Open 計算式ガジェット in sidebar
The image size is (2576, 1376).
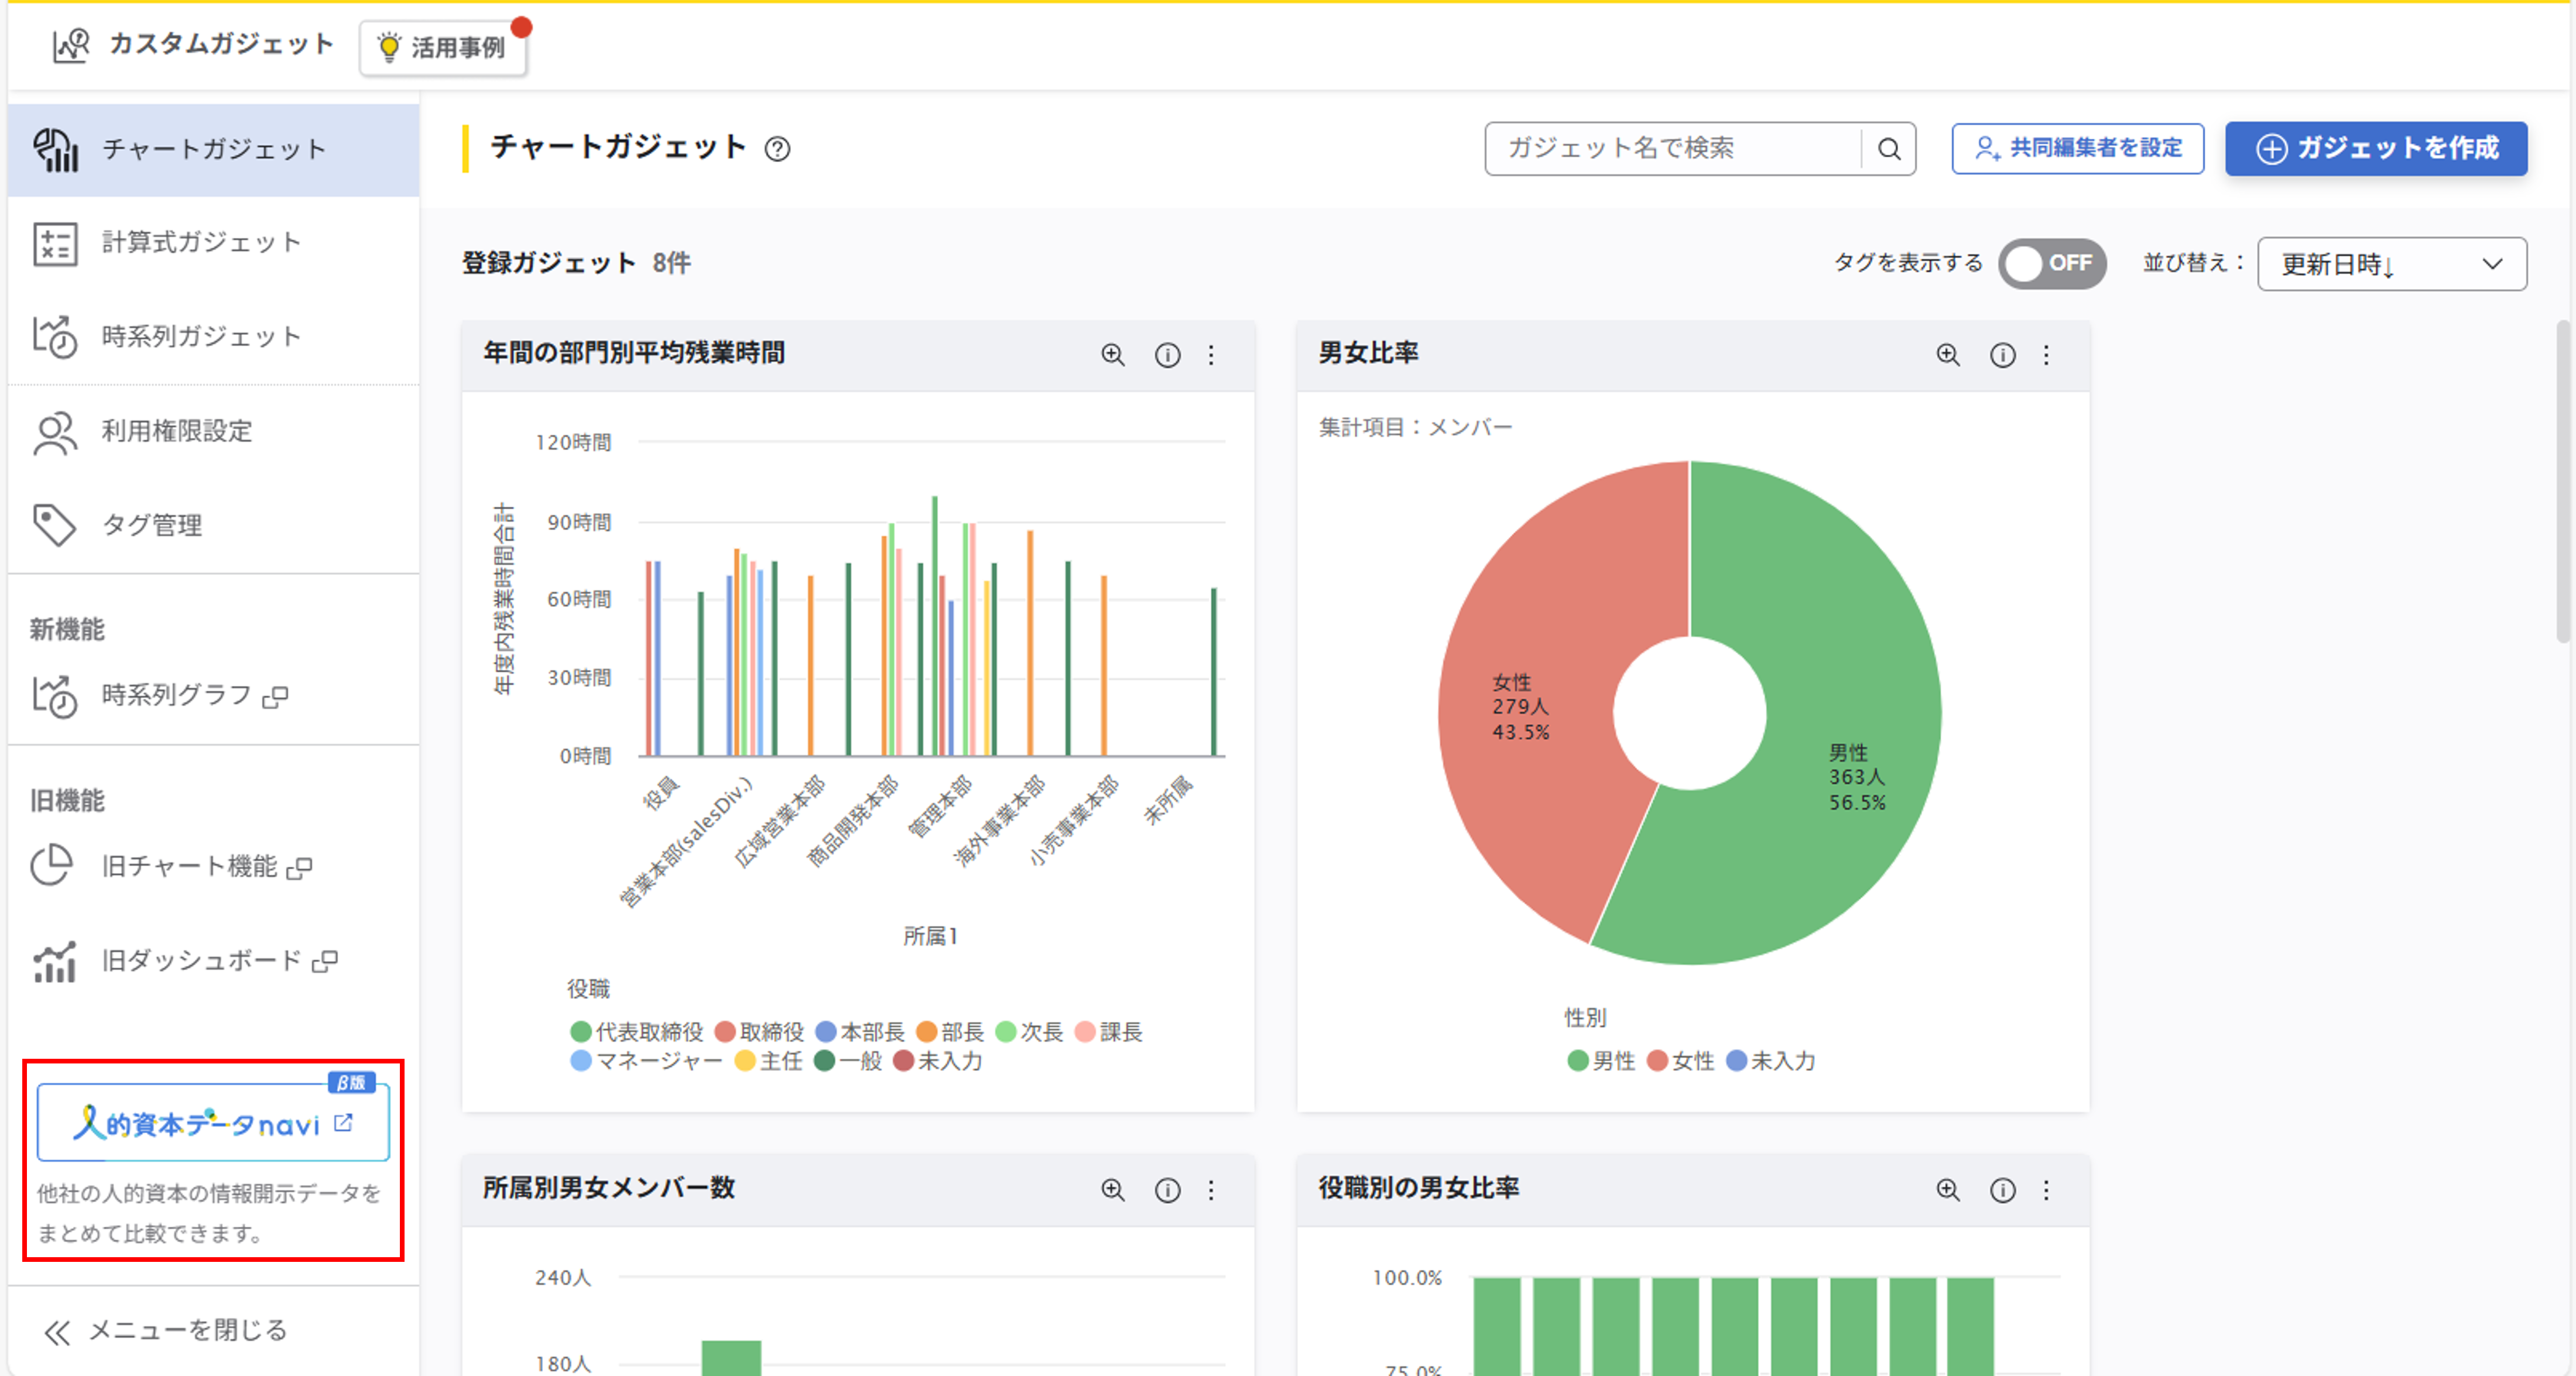200,243
